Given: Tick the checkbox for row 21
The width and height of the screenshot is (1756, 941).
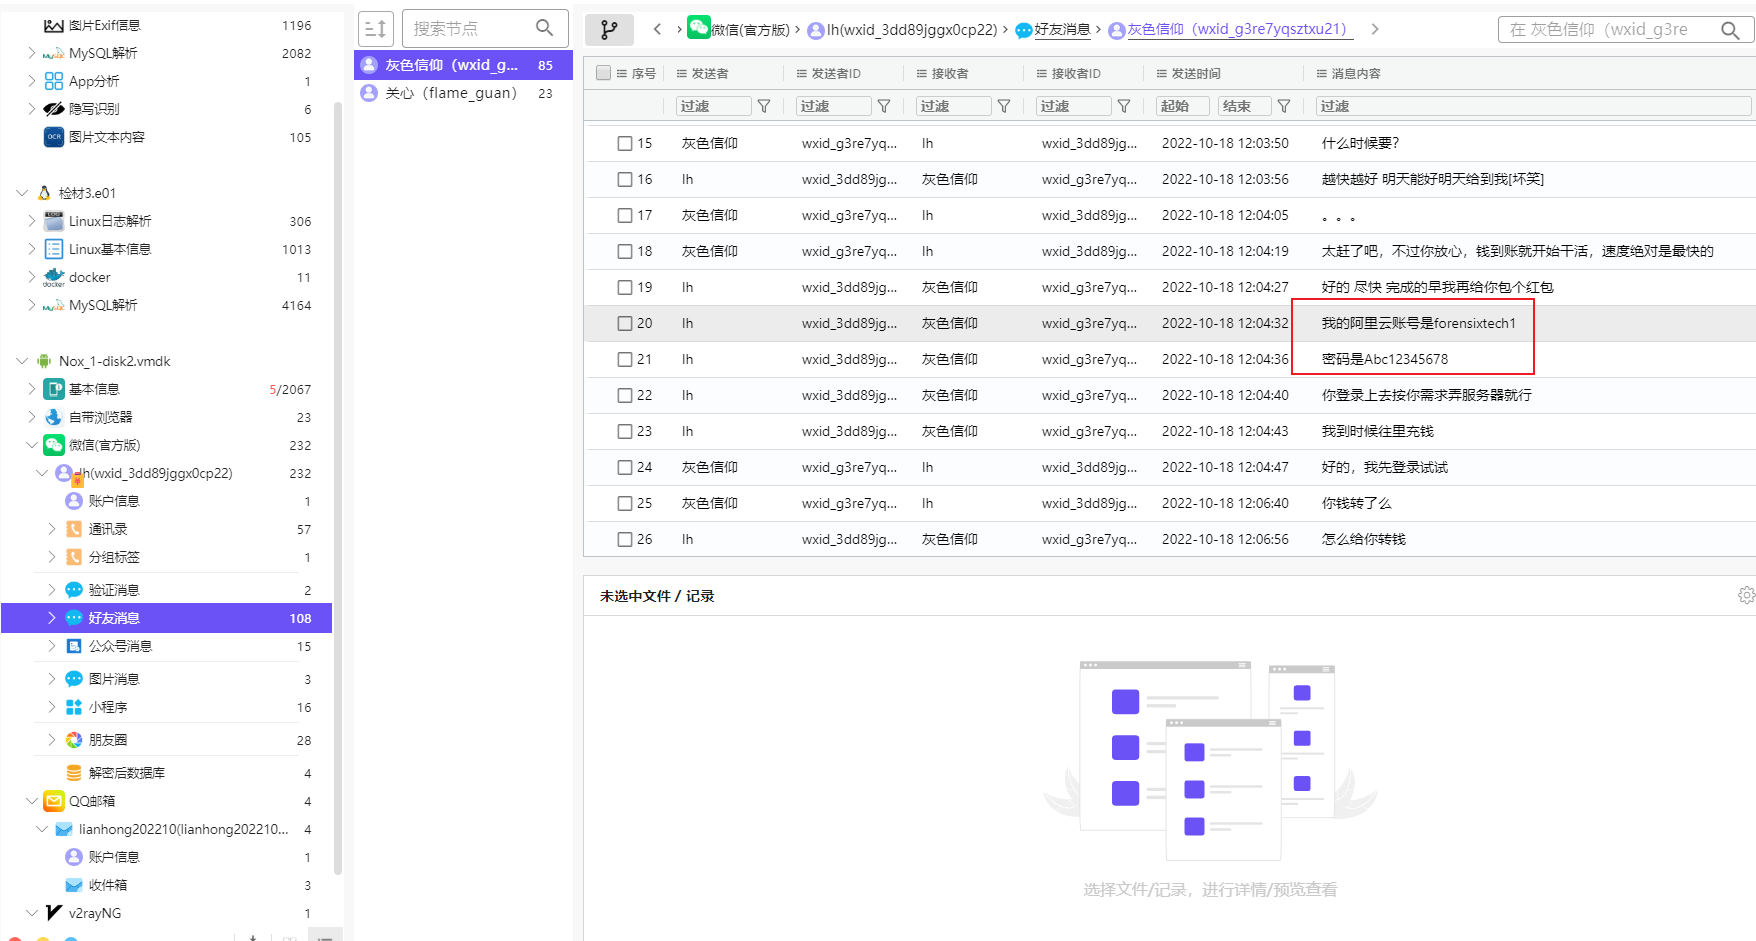Looking at the screenshot, I should 625,359.
